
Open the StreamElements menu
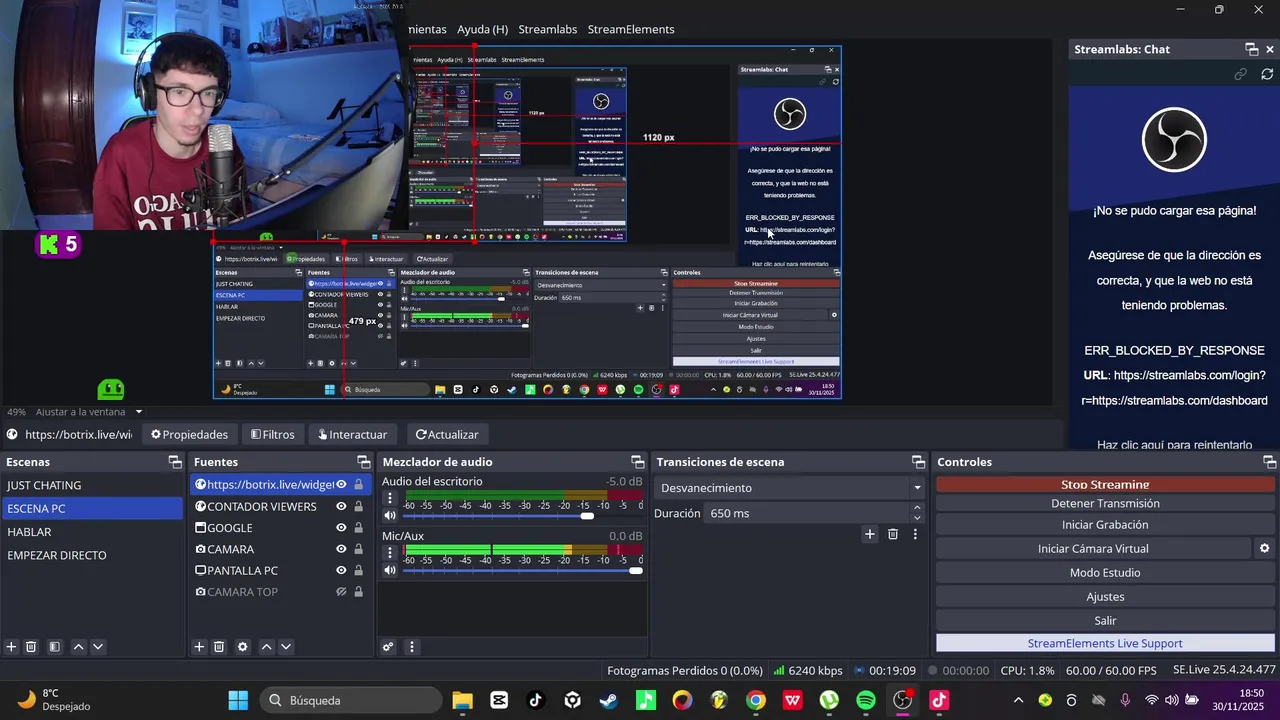coord(631,29)
